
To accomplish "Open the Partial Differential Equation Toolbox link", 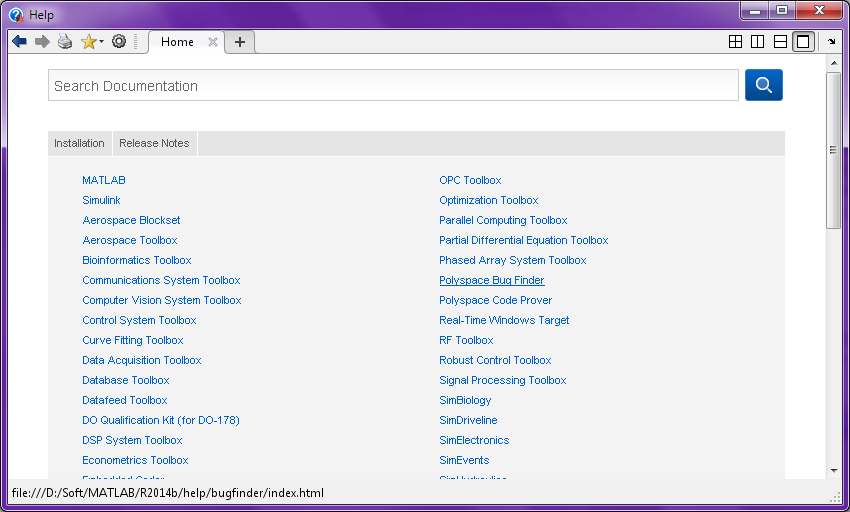I will pyautogui.click(x=524, y=240).
